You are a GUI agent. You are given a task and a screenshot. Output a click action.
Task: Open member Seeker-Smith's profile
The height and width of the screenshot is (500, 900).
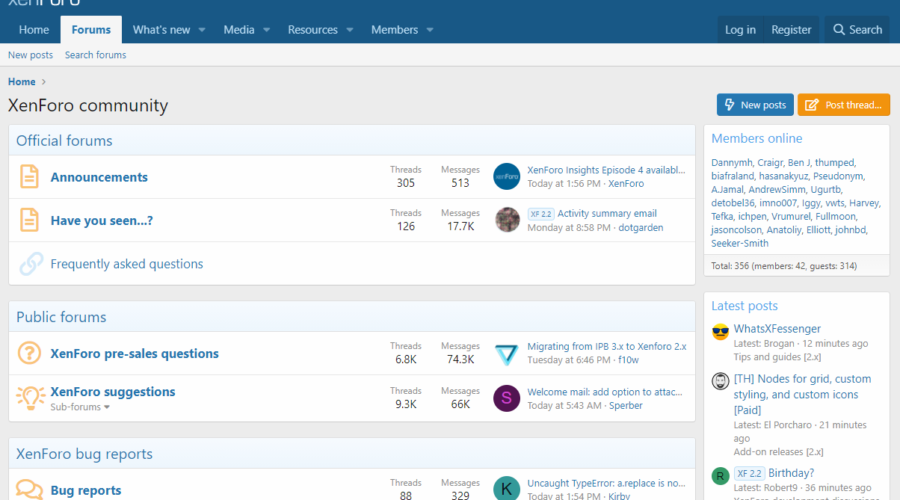pos(739,243)
